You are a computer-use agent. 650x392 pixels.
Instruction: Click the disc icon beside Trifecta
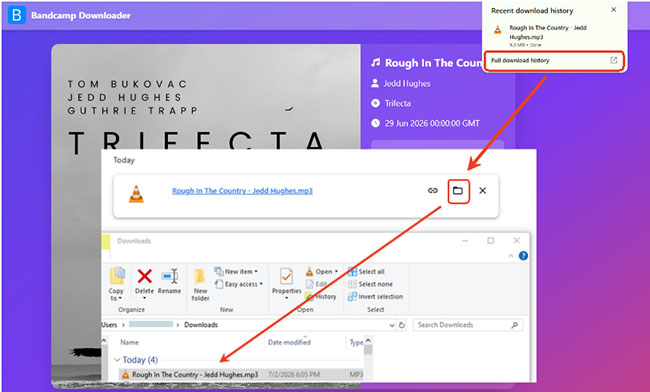tap(375, 103)
